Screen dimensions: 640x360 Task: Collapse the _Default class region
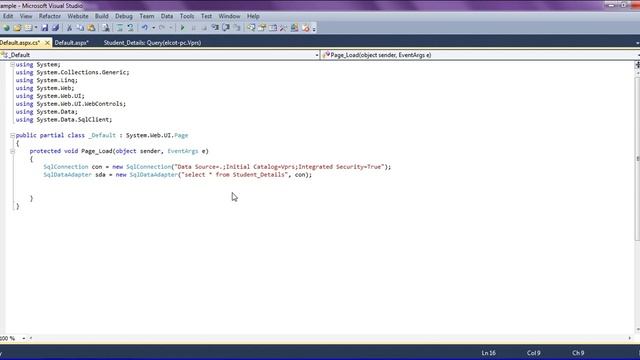pos(12,135)
